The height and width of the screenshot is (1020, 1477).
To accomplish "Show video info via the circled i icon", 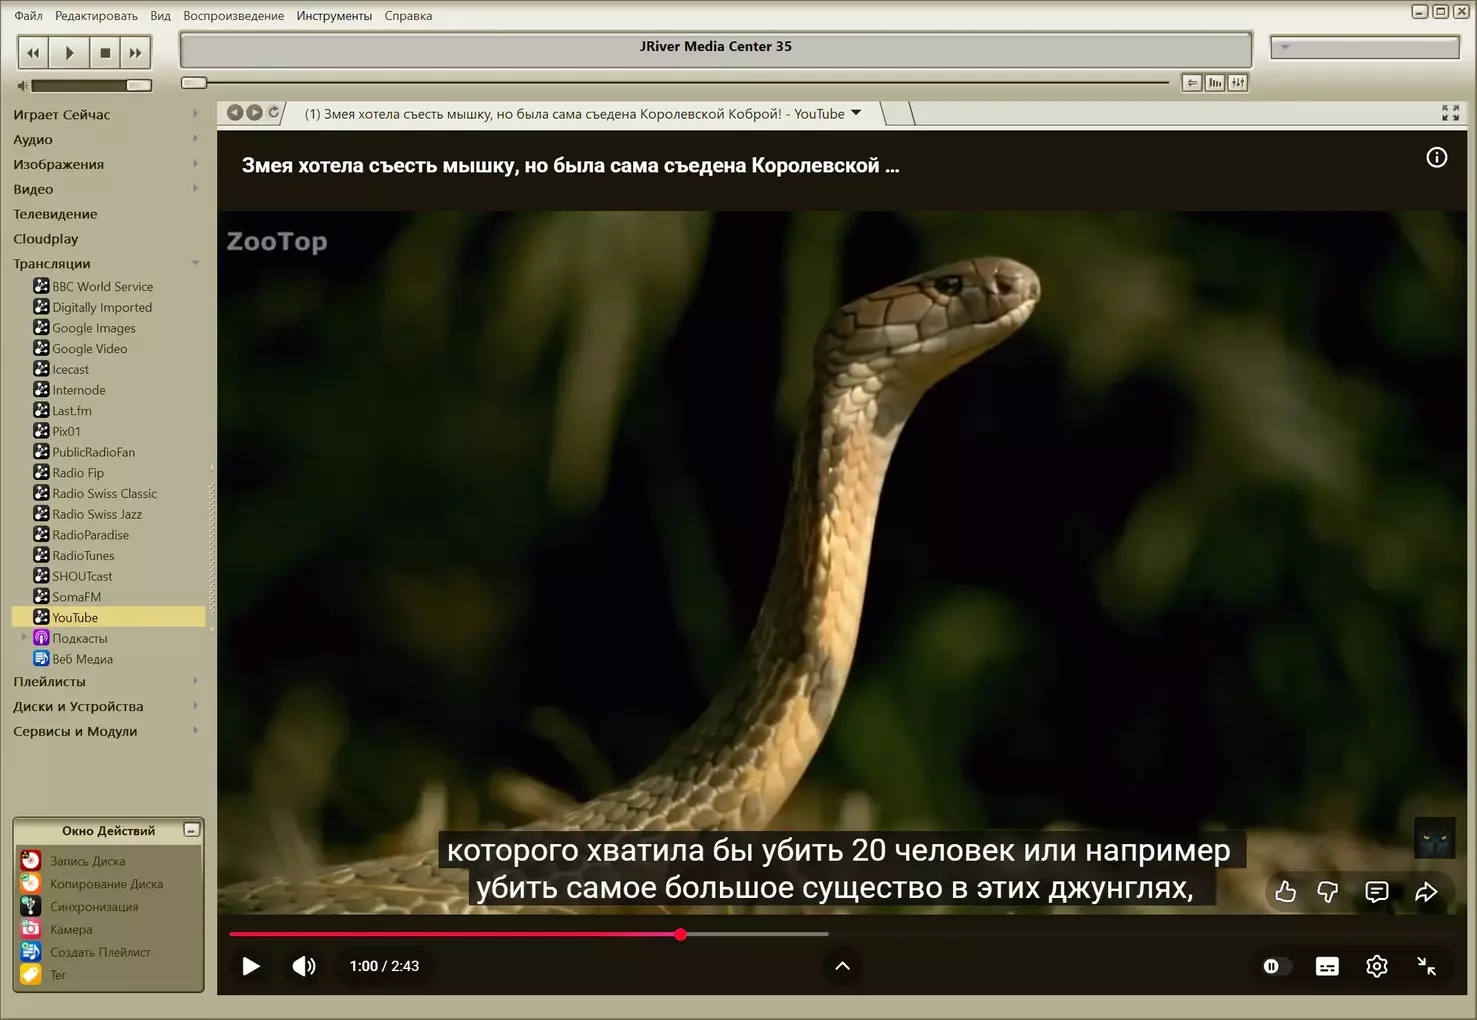I will click(x=1436, y=157).
